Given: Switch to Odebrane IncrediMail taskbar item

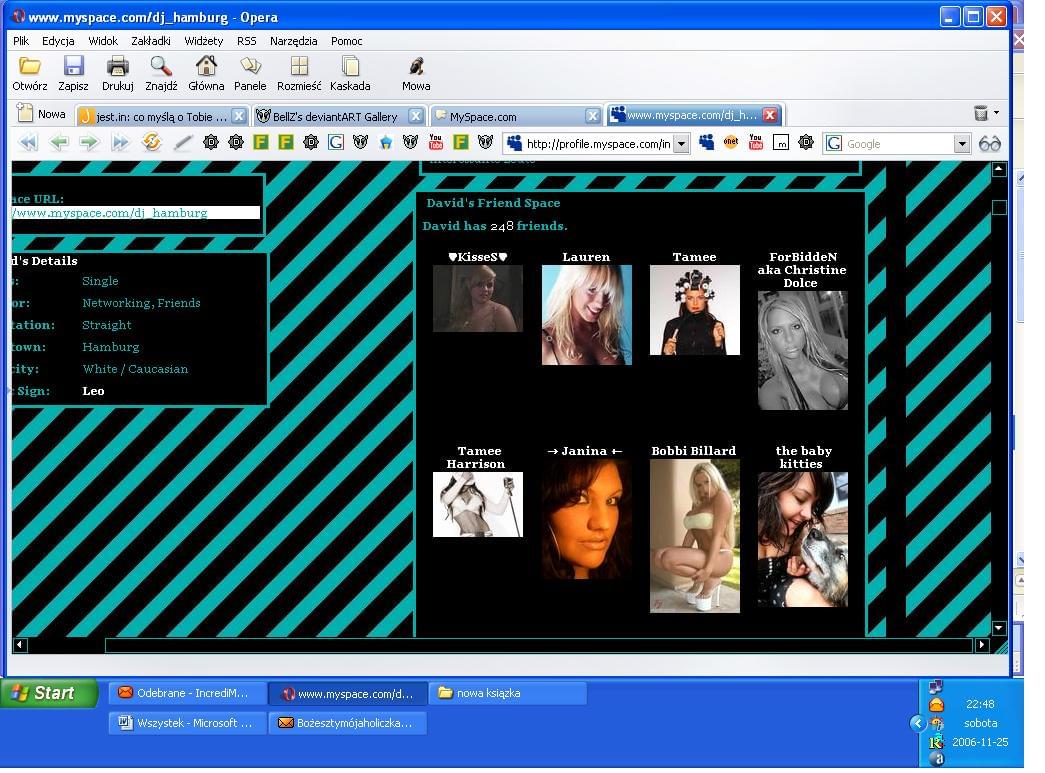Looking at the screenshot, I should click(x=187, y=693).
